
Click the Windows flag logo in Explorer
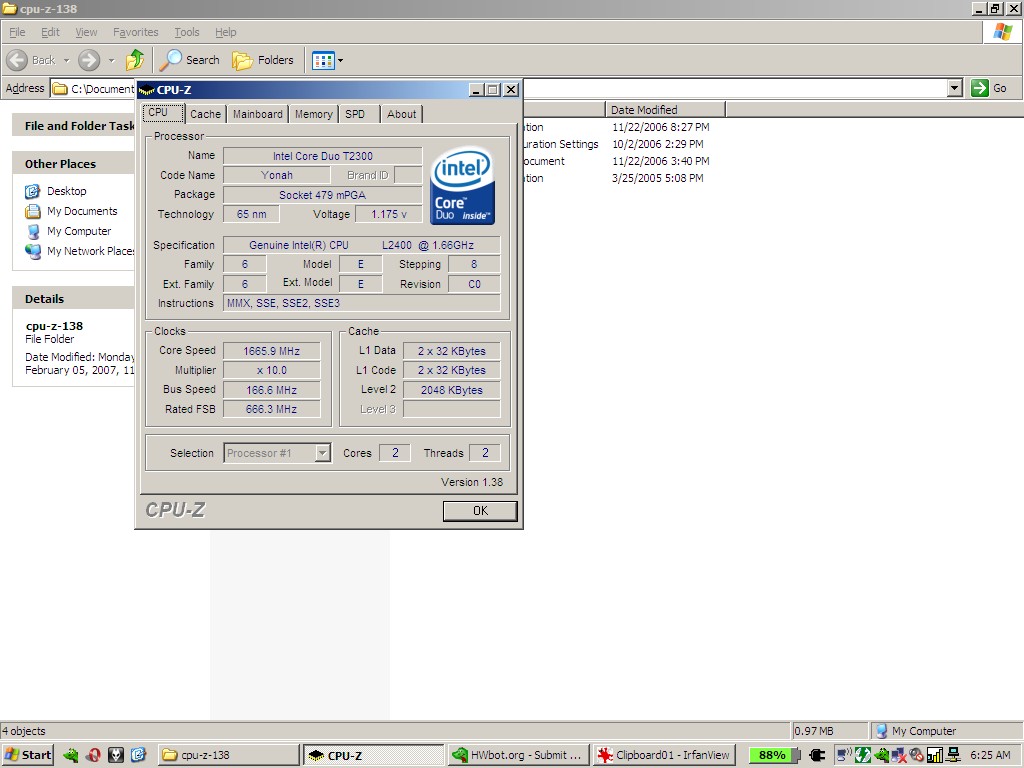[x=1002, y=31]
